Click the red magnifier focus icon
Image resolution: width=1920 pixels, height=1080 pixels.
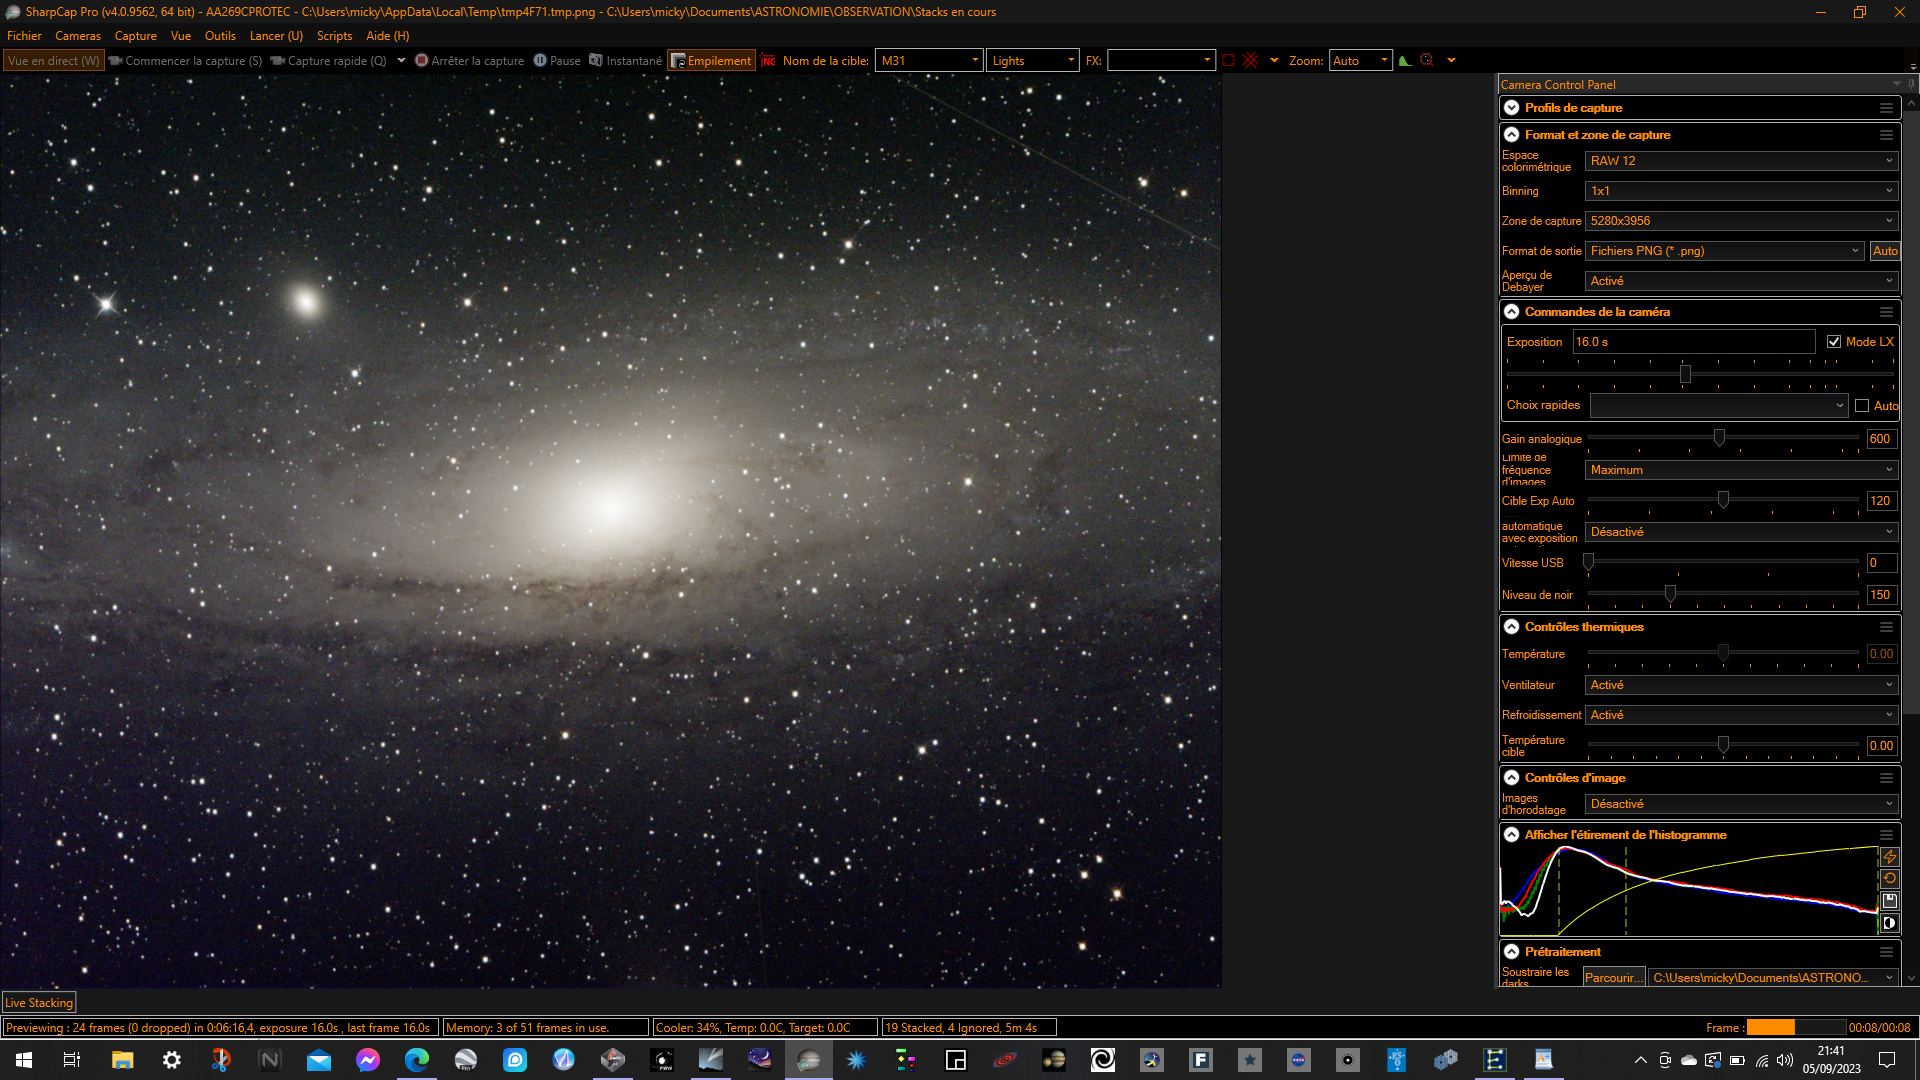(x=1427, y=61)
